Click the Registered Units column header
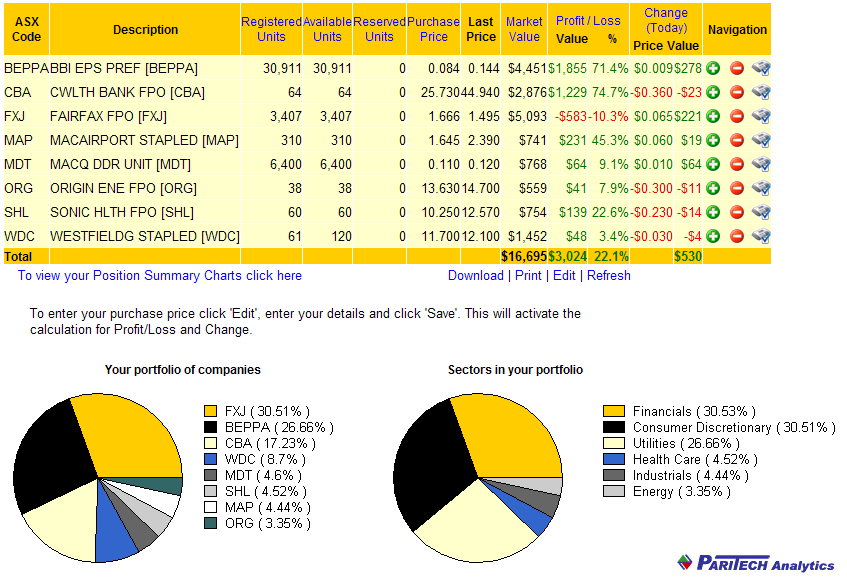847x582 pixels. (271, 29)
